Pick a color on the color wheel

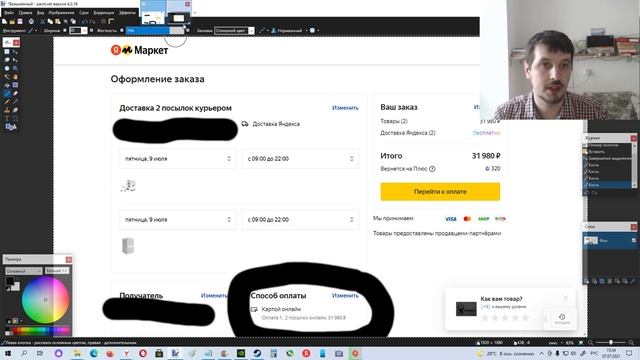click(45, 300)
